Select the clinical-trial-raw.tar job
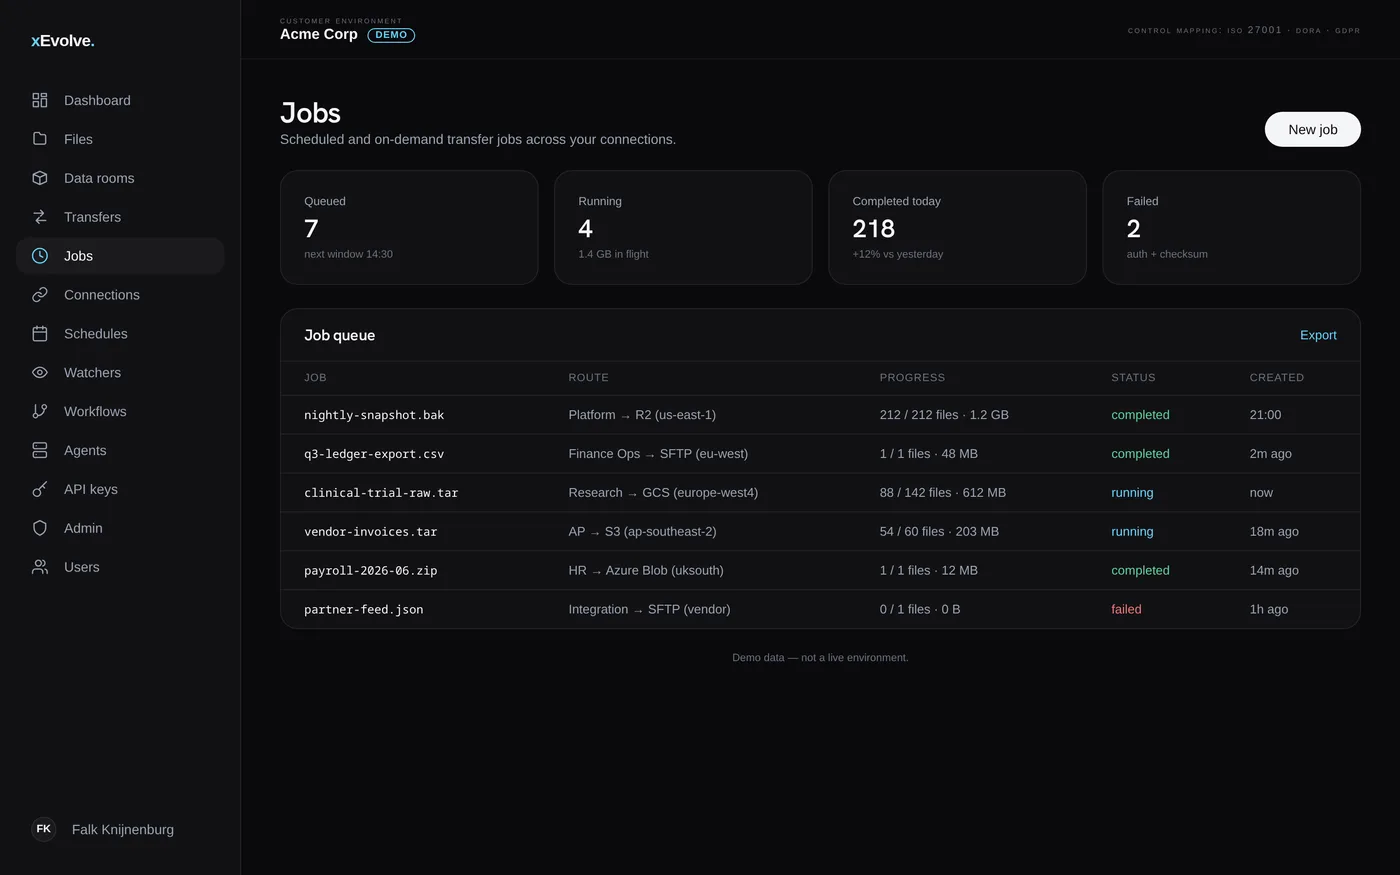 pos(820,493)
